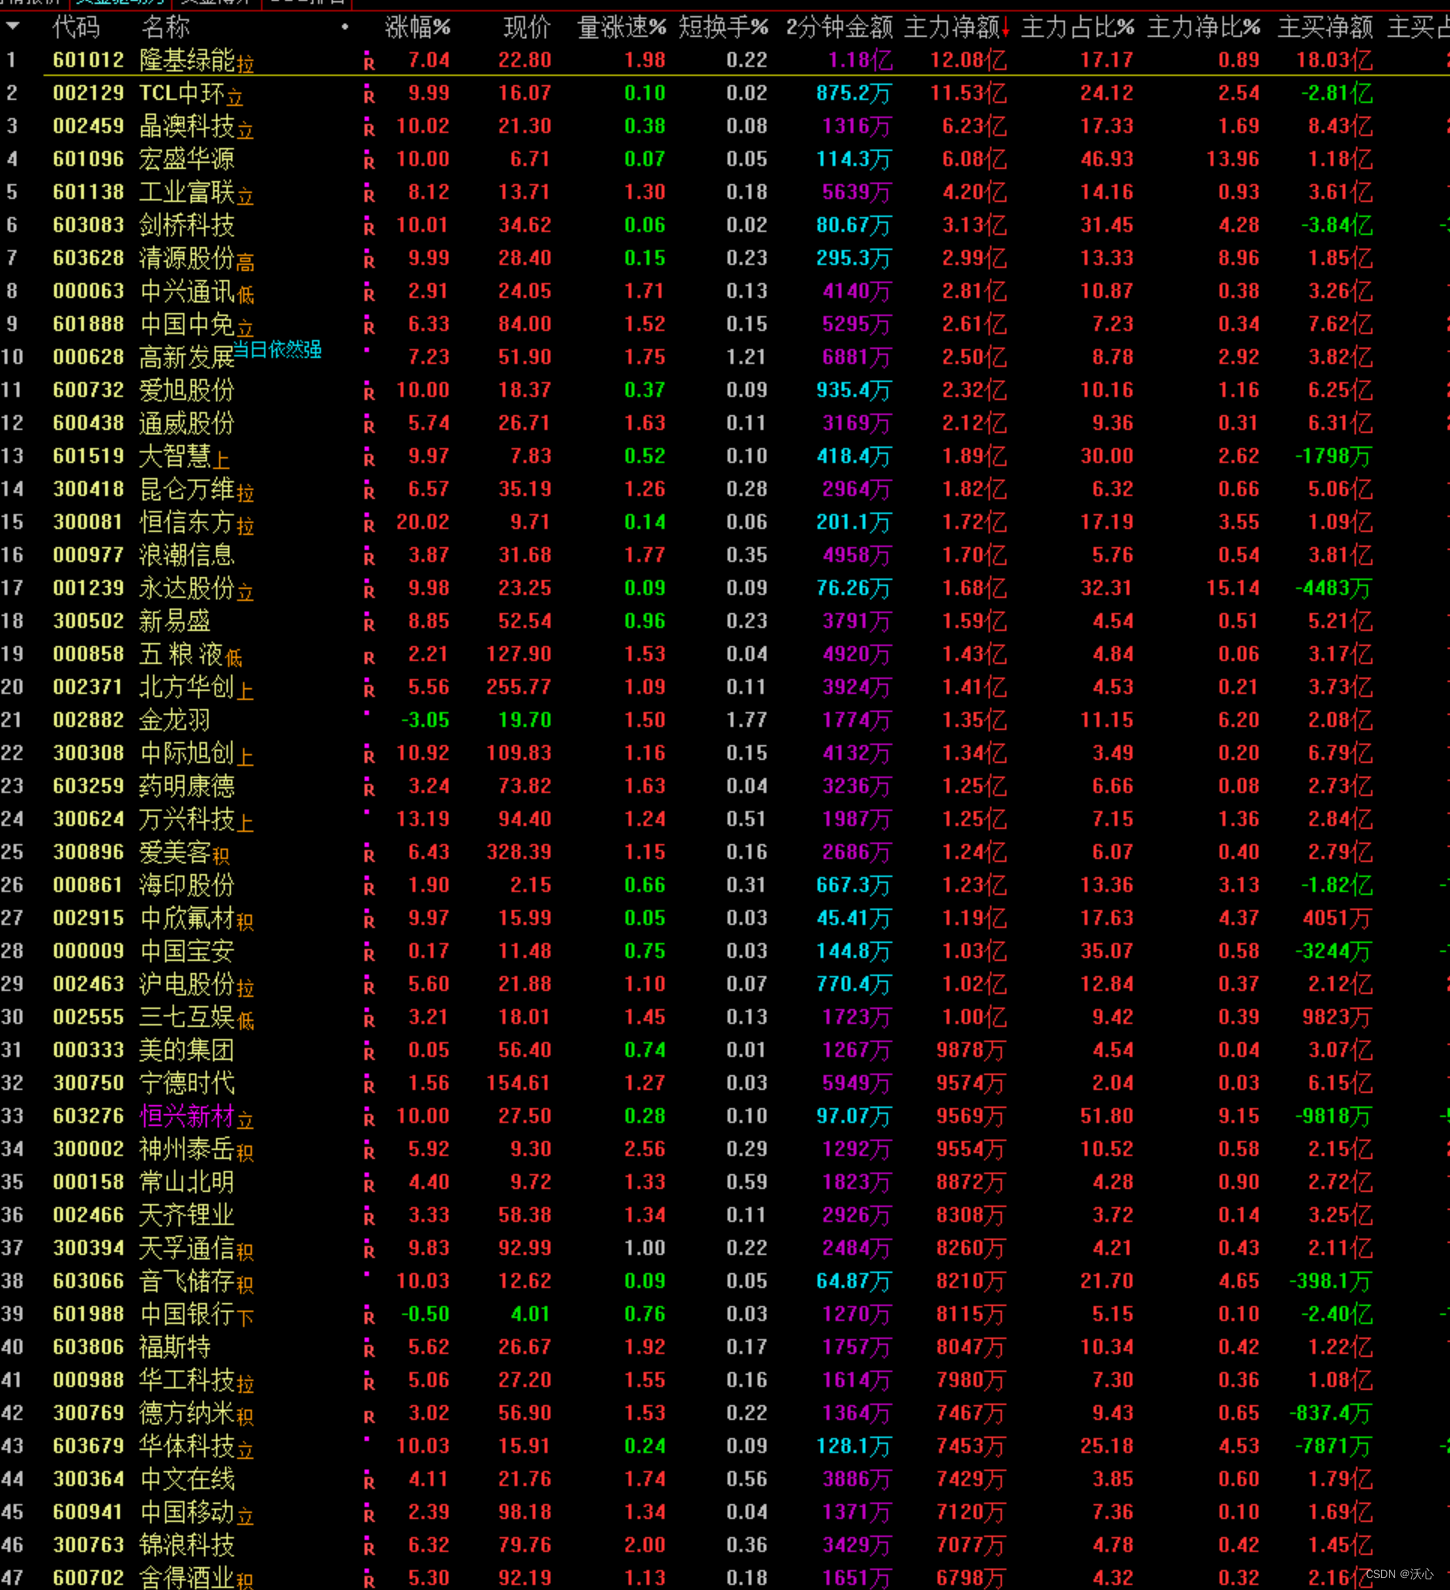Toggle sort on the 主力净额 header
Screen dimensions: 1450x1590
click(956, 27)
